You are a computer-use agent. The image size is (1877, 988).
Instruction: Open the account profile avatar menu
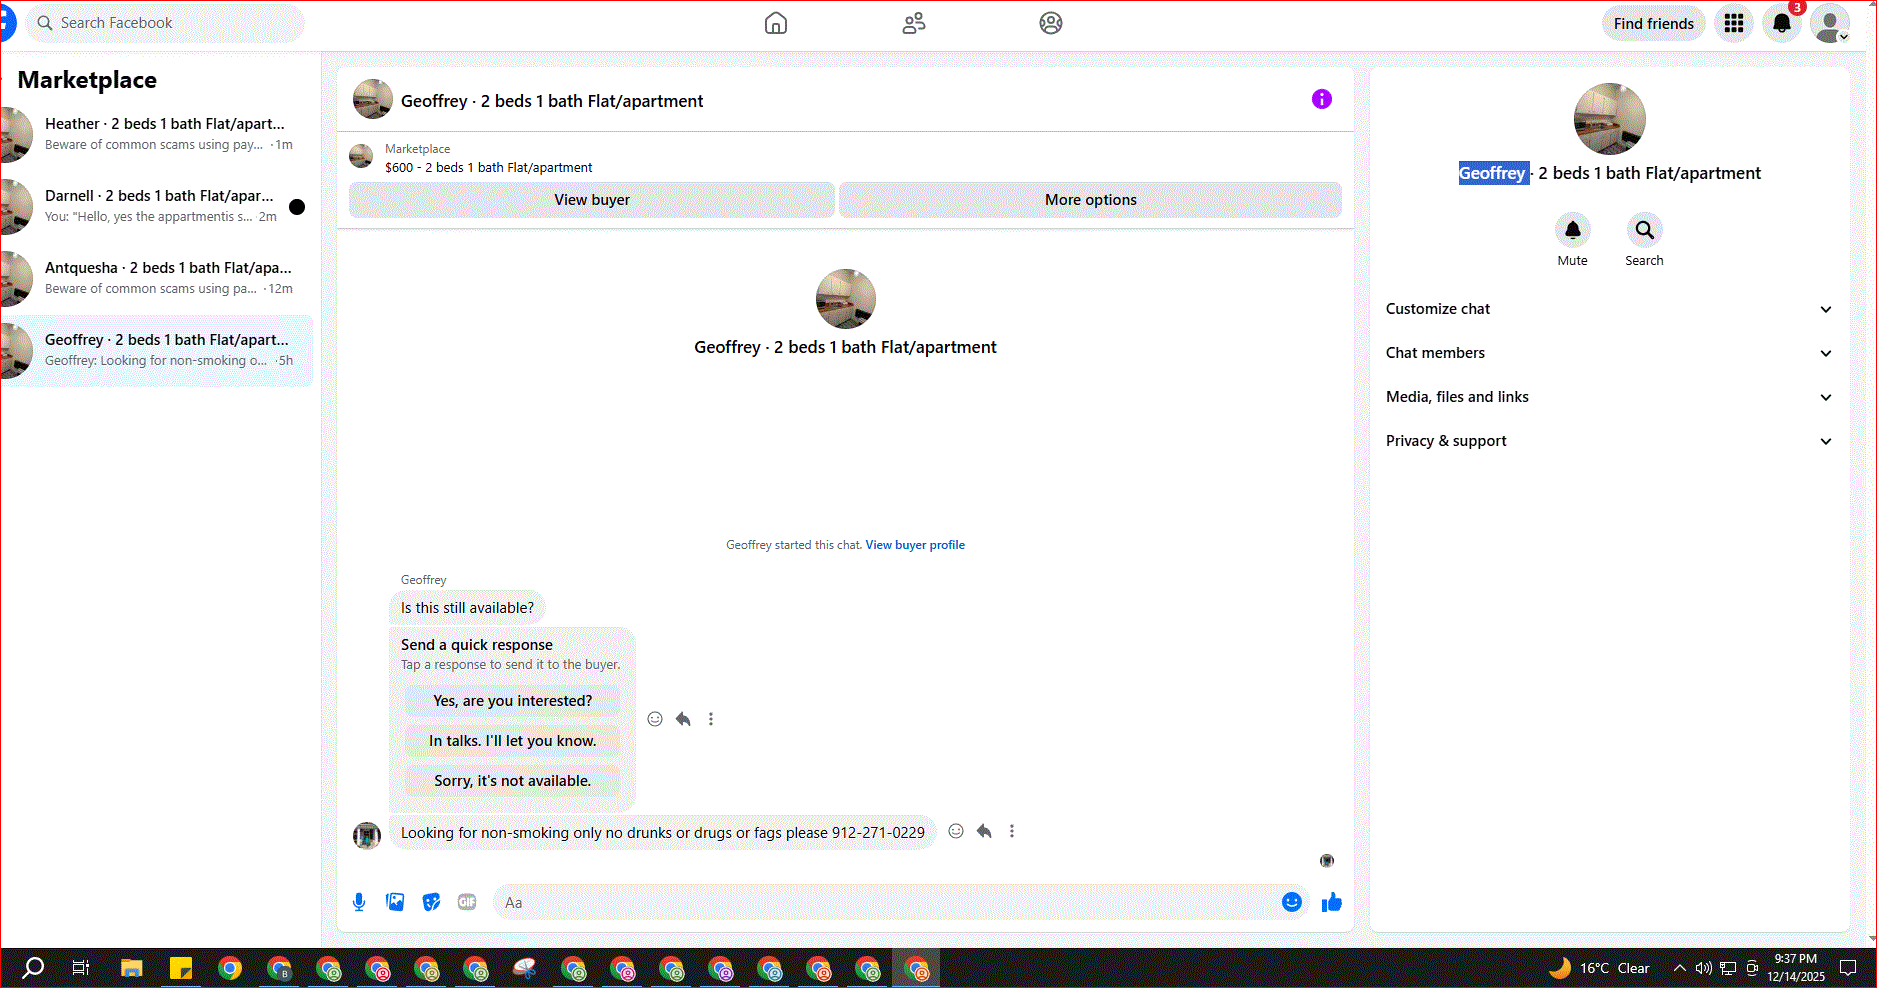[1830, 23]
